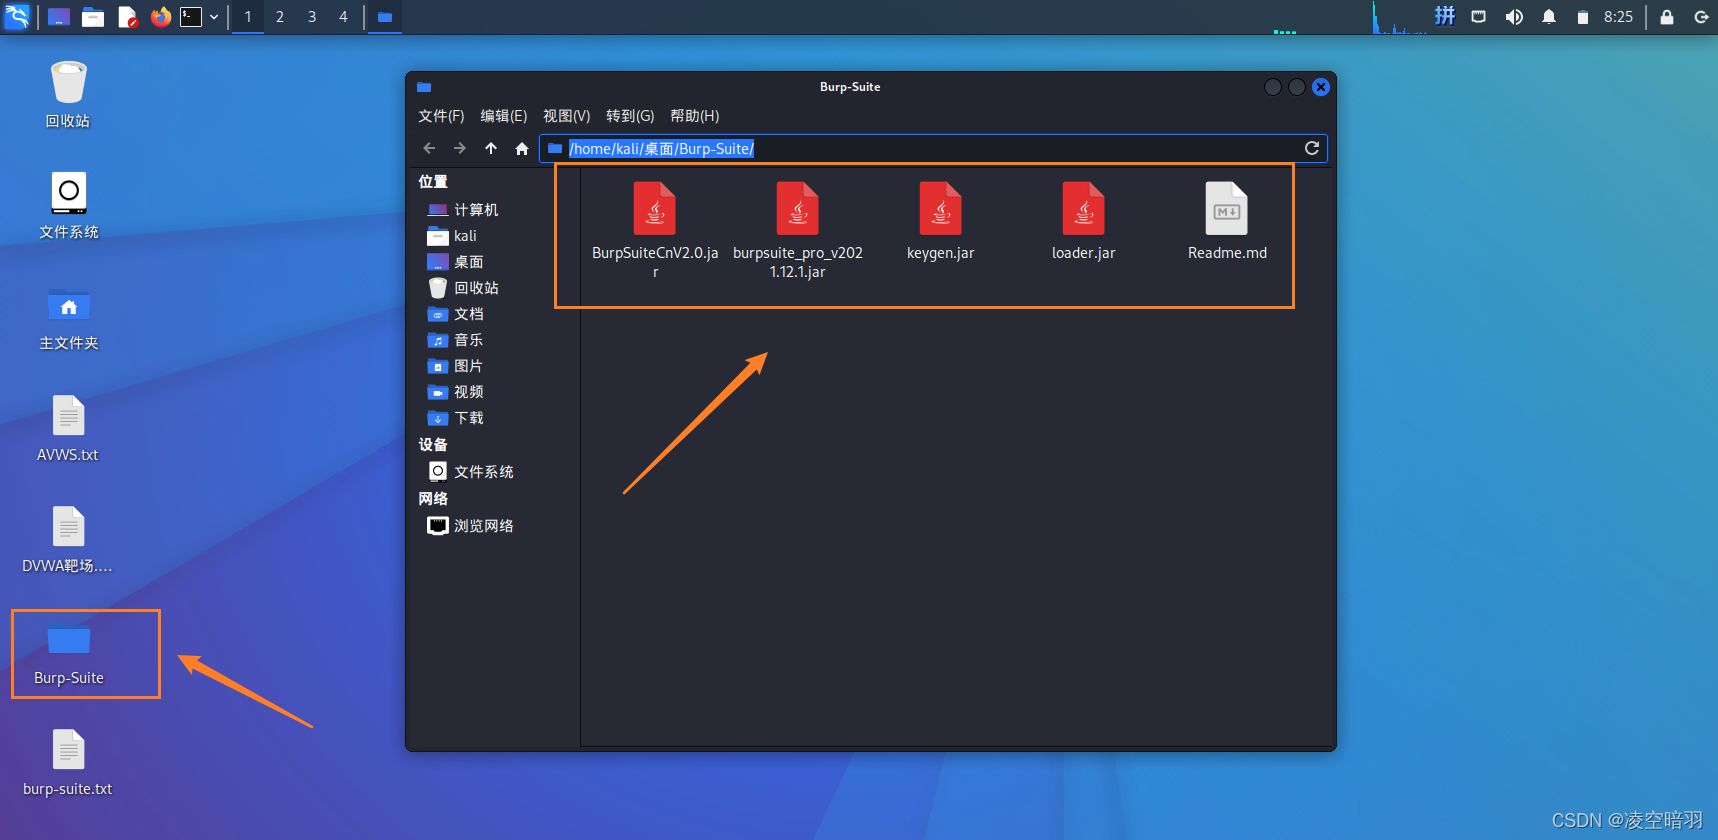
Task: Click the path address bar field
Action: (933, 148)
